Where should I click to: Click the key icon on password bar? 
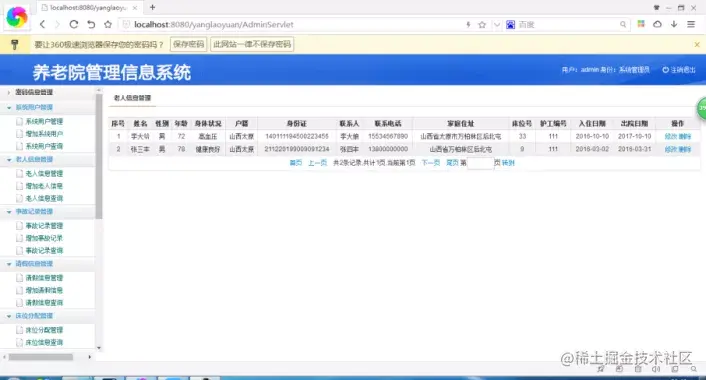(x=14, y=45)
